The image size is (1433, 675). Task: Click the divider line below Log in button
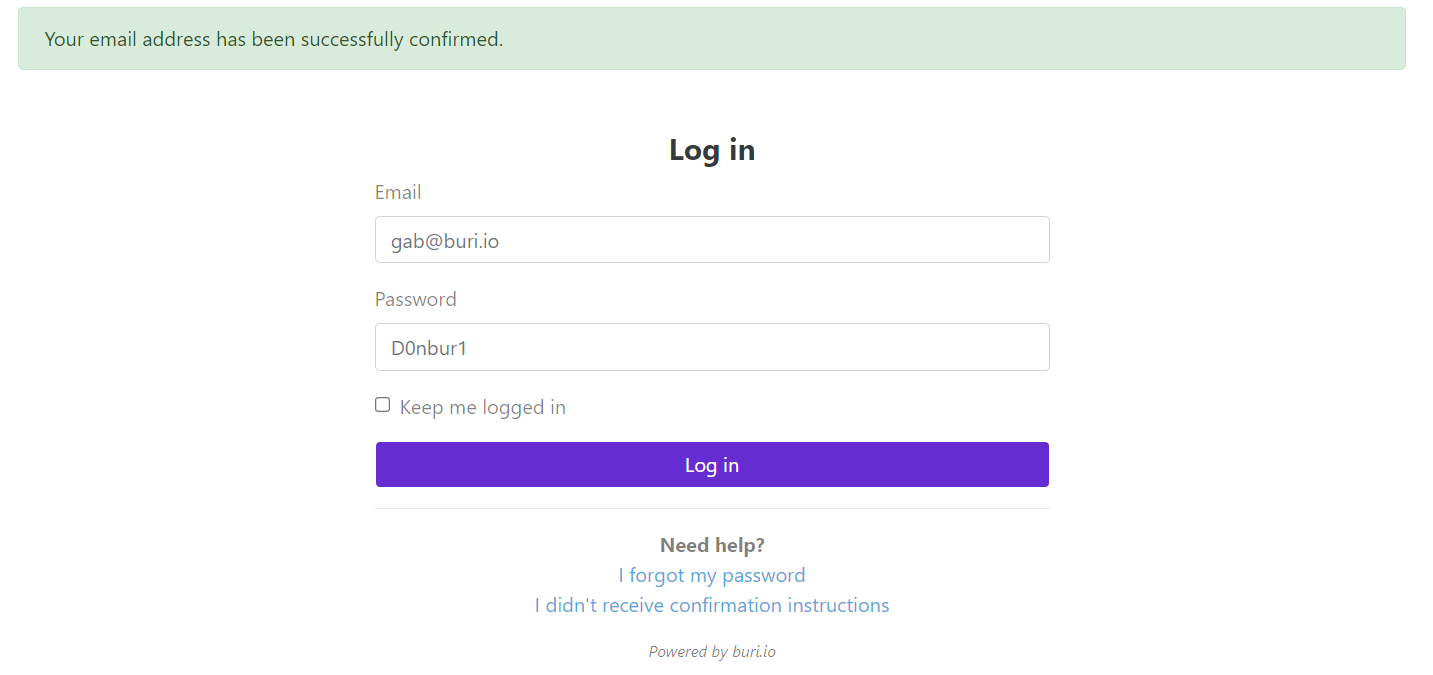tap(711, 508)
